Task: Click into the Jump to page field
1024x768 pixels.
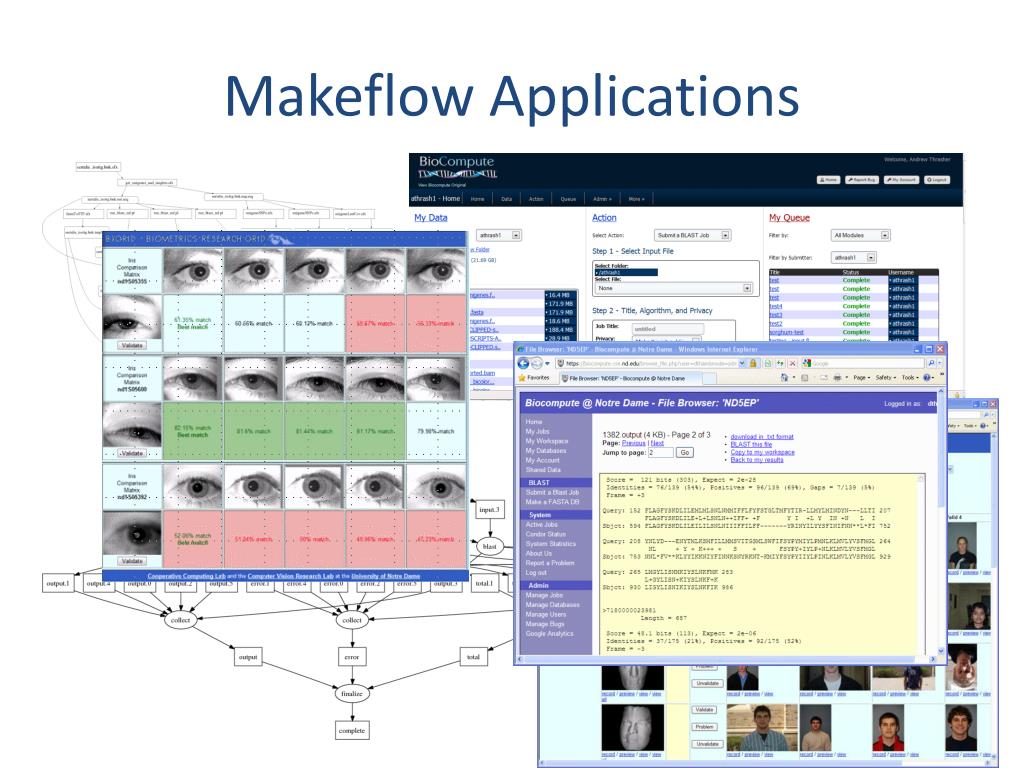Action: tap(660, 453)
